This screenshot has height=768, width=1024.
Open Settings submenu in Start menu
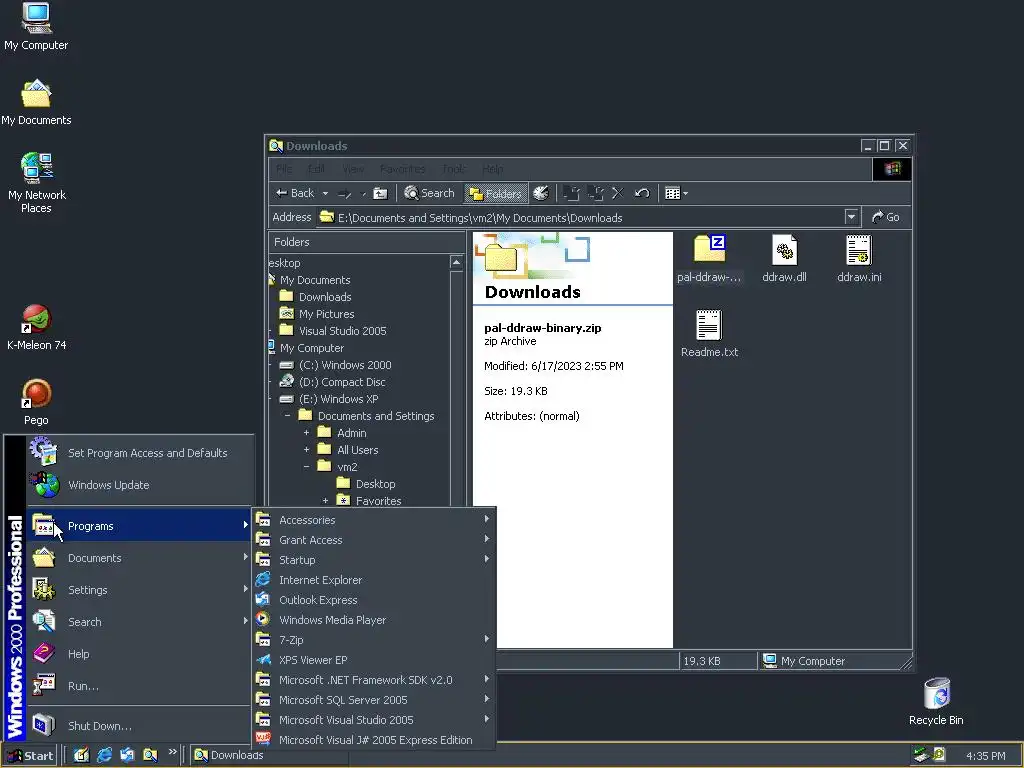coord(140,590)
